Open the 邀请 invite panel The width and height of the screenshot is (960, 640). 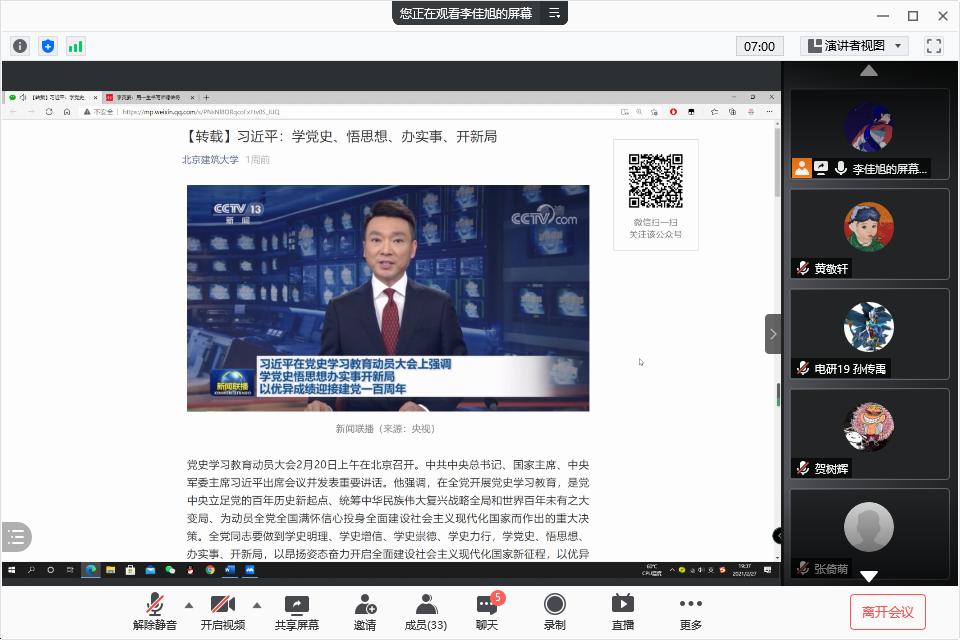365,611
